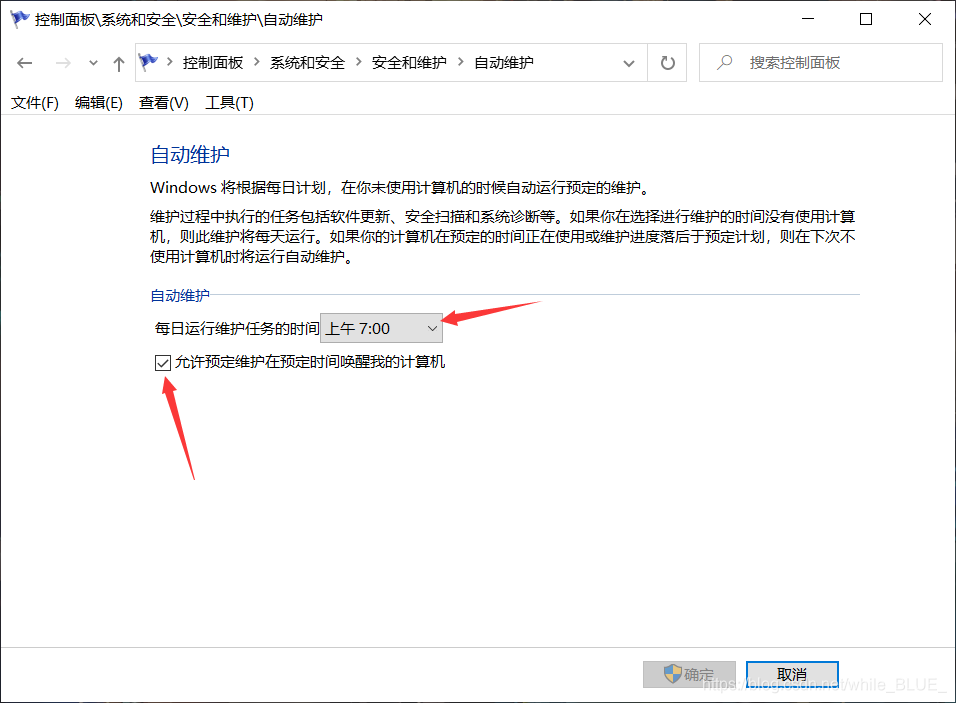The image size is (956, 703).
Task: Open the 查看(V) menu
Action: (x=163, y=102)
